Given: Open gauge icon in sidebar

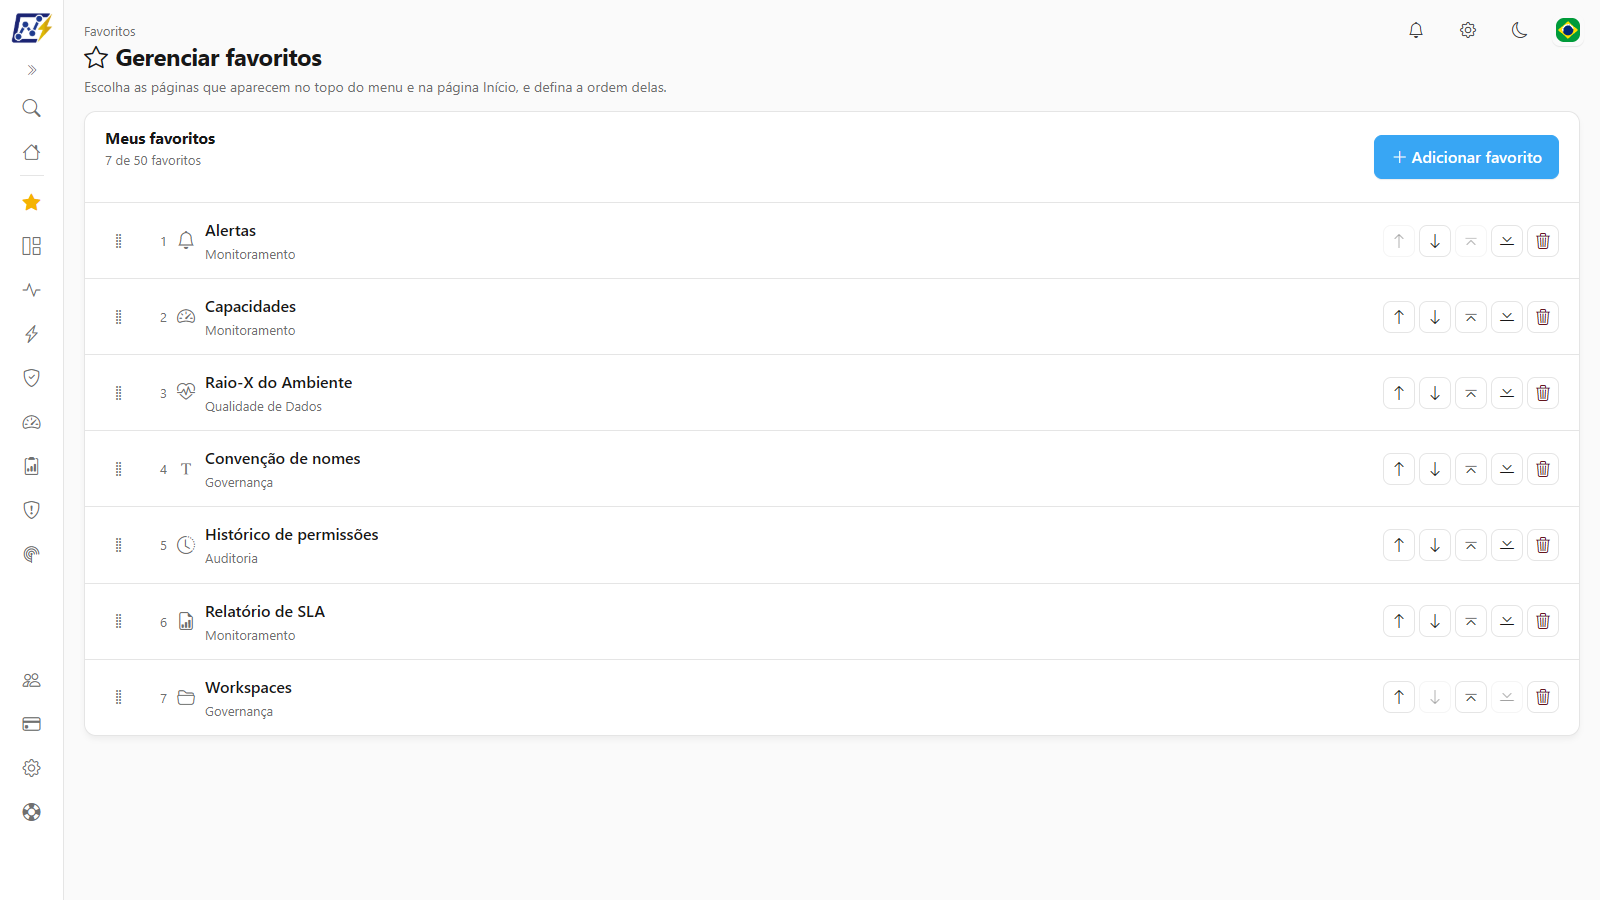Looking at the screenshot, I should tap(32, 422).
